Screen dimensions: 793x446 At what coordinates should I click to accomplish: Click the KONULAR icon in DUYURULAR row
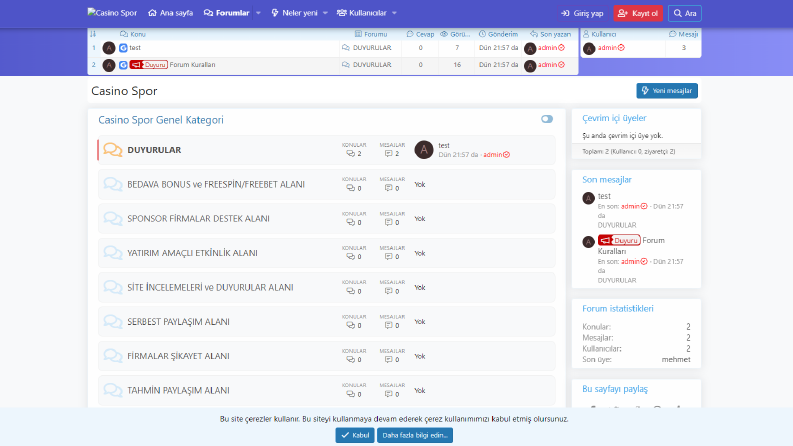click(350, 153)
